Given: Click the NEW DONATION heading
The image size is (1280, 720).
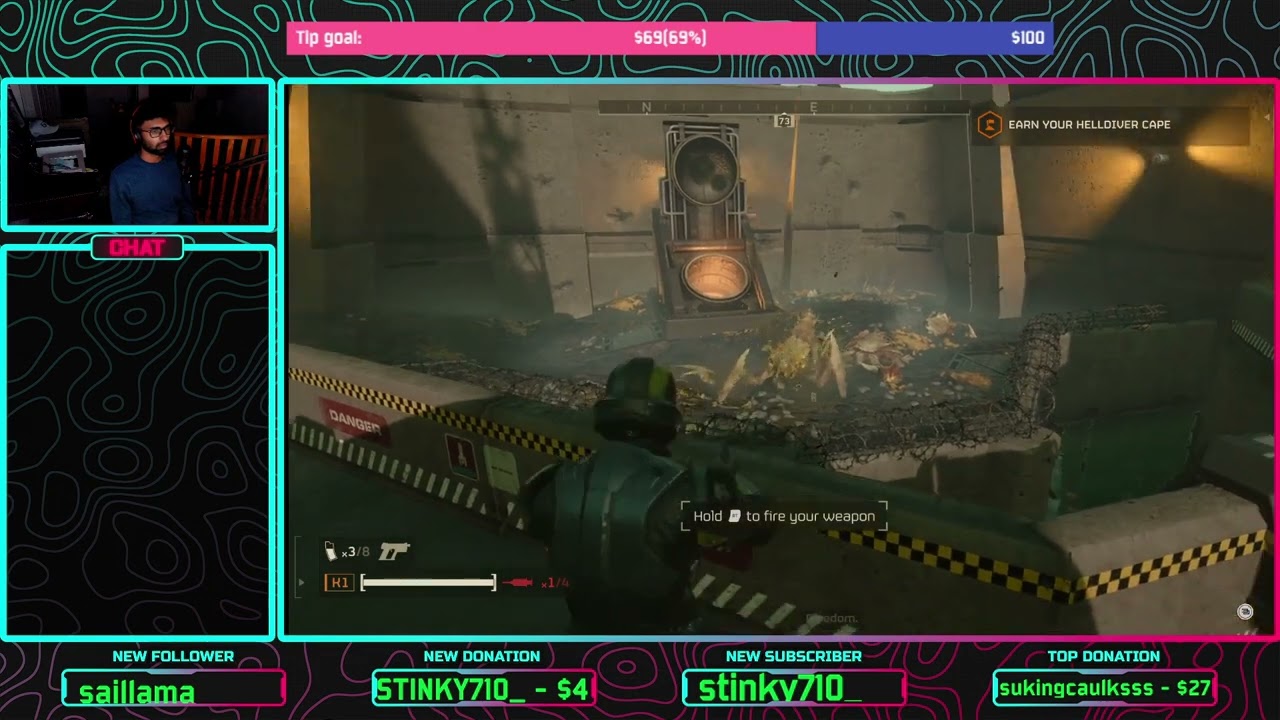Looking at the screenshot, I should tap(482, 656).
